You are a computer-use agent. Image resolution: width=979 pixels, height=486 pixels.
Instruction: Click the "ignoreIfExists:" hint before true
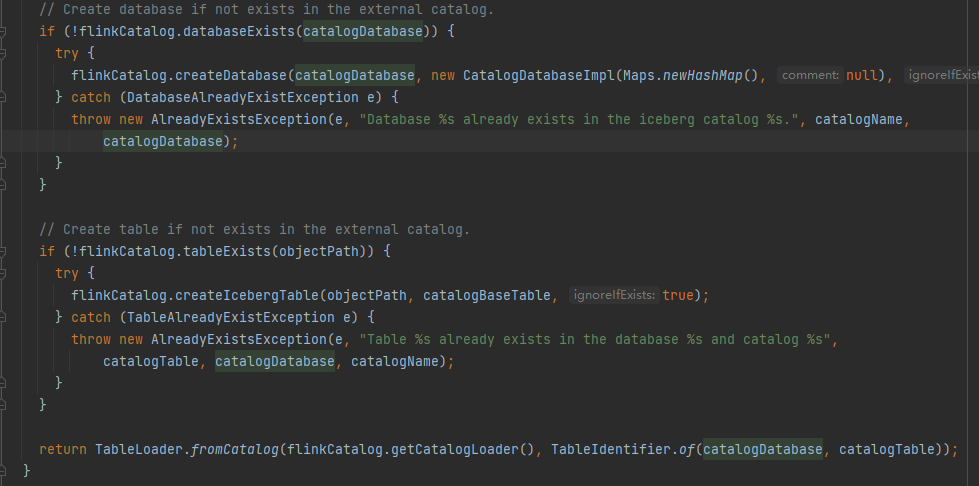(x=614, y=295)
